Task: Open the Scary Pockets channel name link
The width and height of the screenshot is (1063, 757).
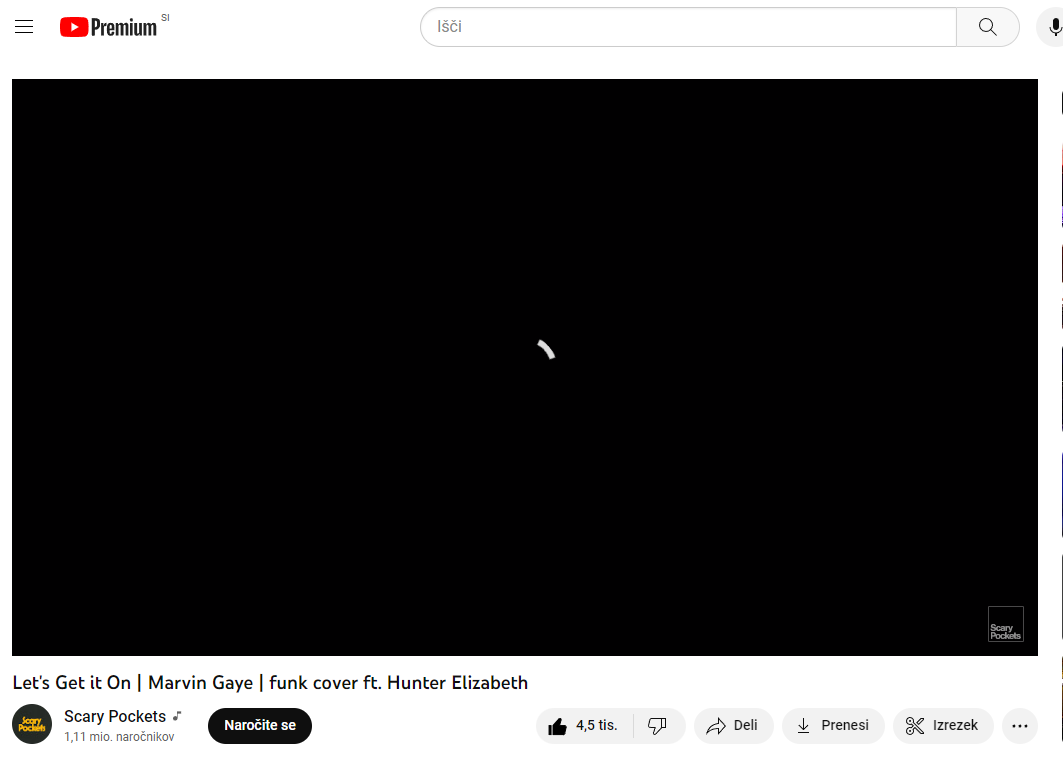Action: click(x=113, y=715)
